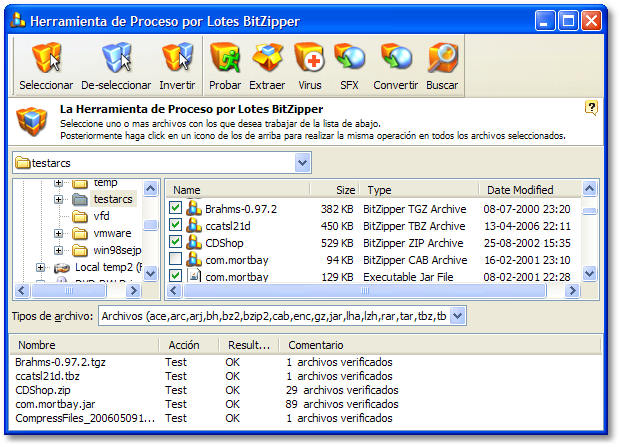Uncheck the ccatsl21d checkbox

(x=175, y=225)
